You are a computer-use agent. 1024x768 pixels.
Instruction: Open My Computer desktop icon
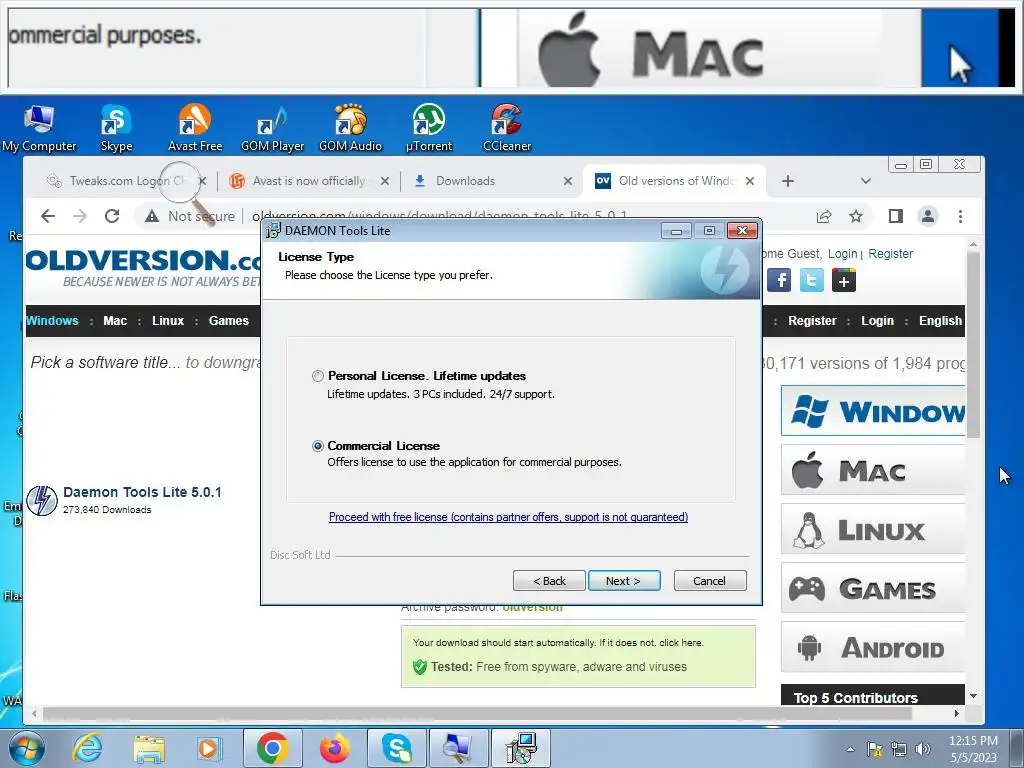39,129
